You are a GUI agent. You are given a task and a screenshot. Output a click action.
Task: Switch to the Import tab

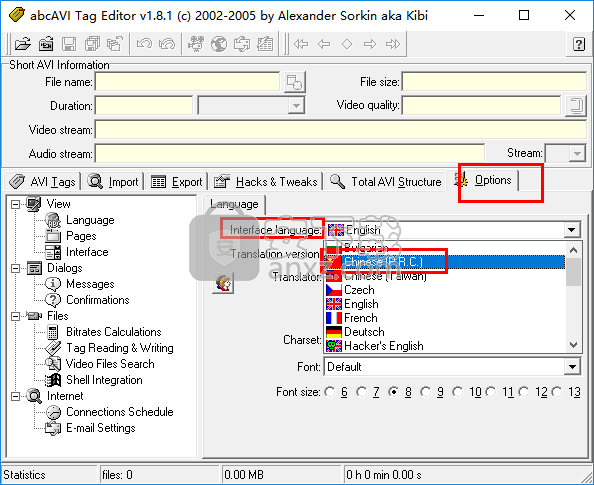(113, 182)
